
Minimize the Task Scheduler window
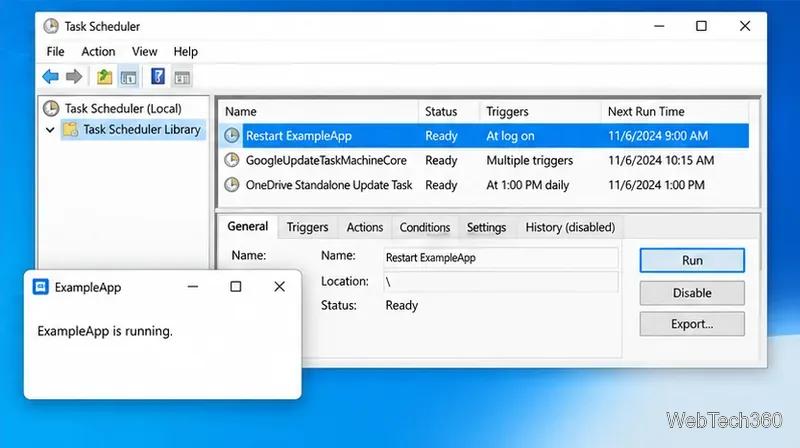659,26
